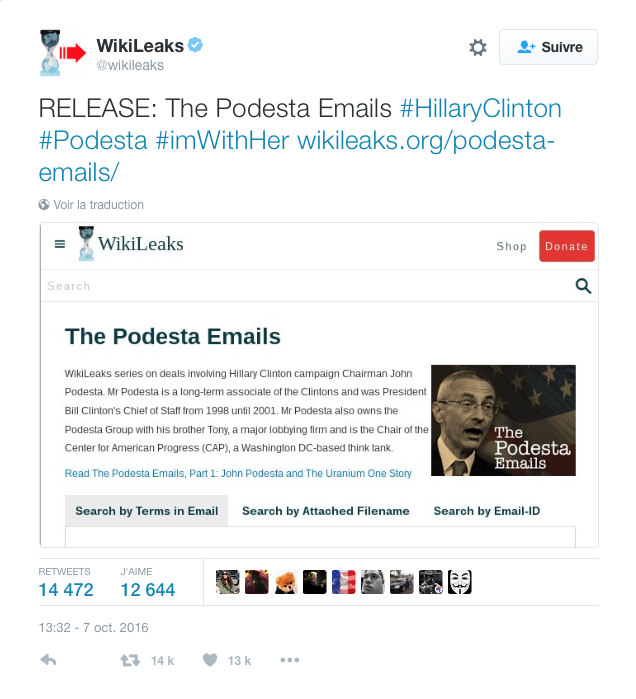The width and height of the screenshot is (636, 699).
Task: Click the verified badge next to WikiLeaks
Action: coord(195,45)
